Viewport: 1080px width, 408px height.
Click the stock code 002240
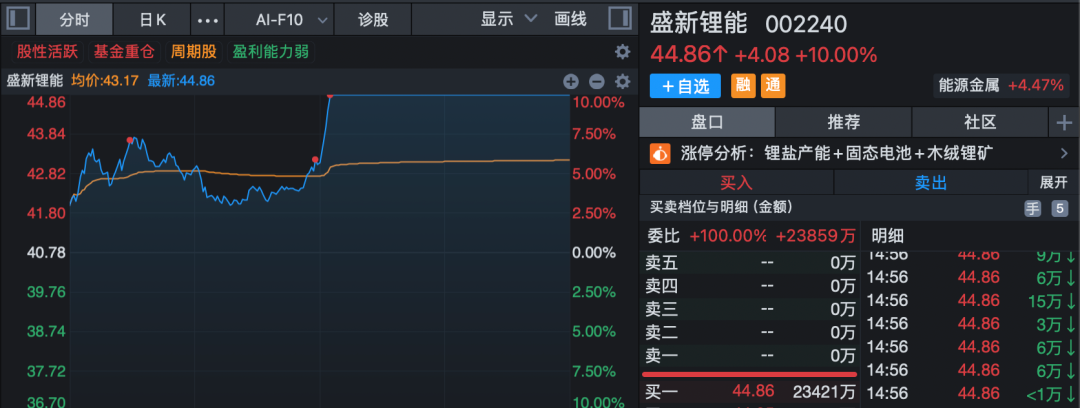click(807, 23)
